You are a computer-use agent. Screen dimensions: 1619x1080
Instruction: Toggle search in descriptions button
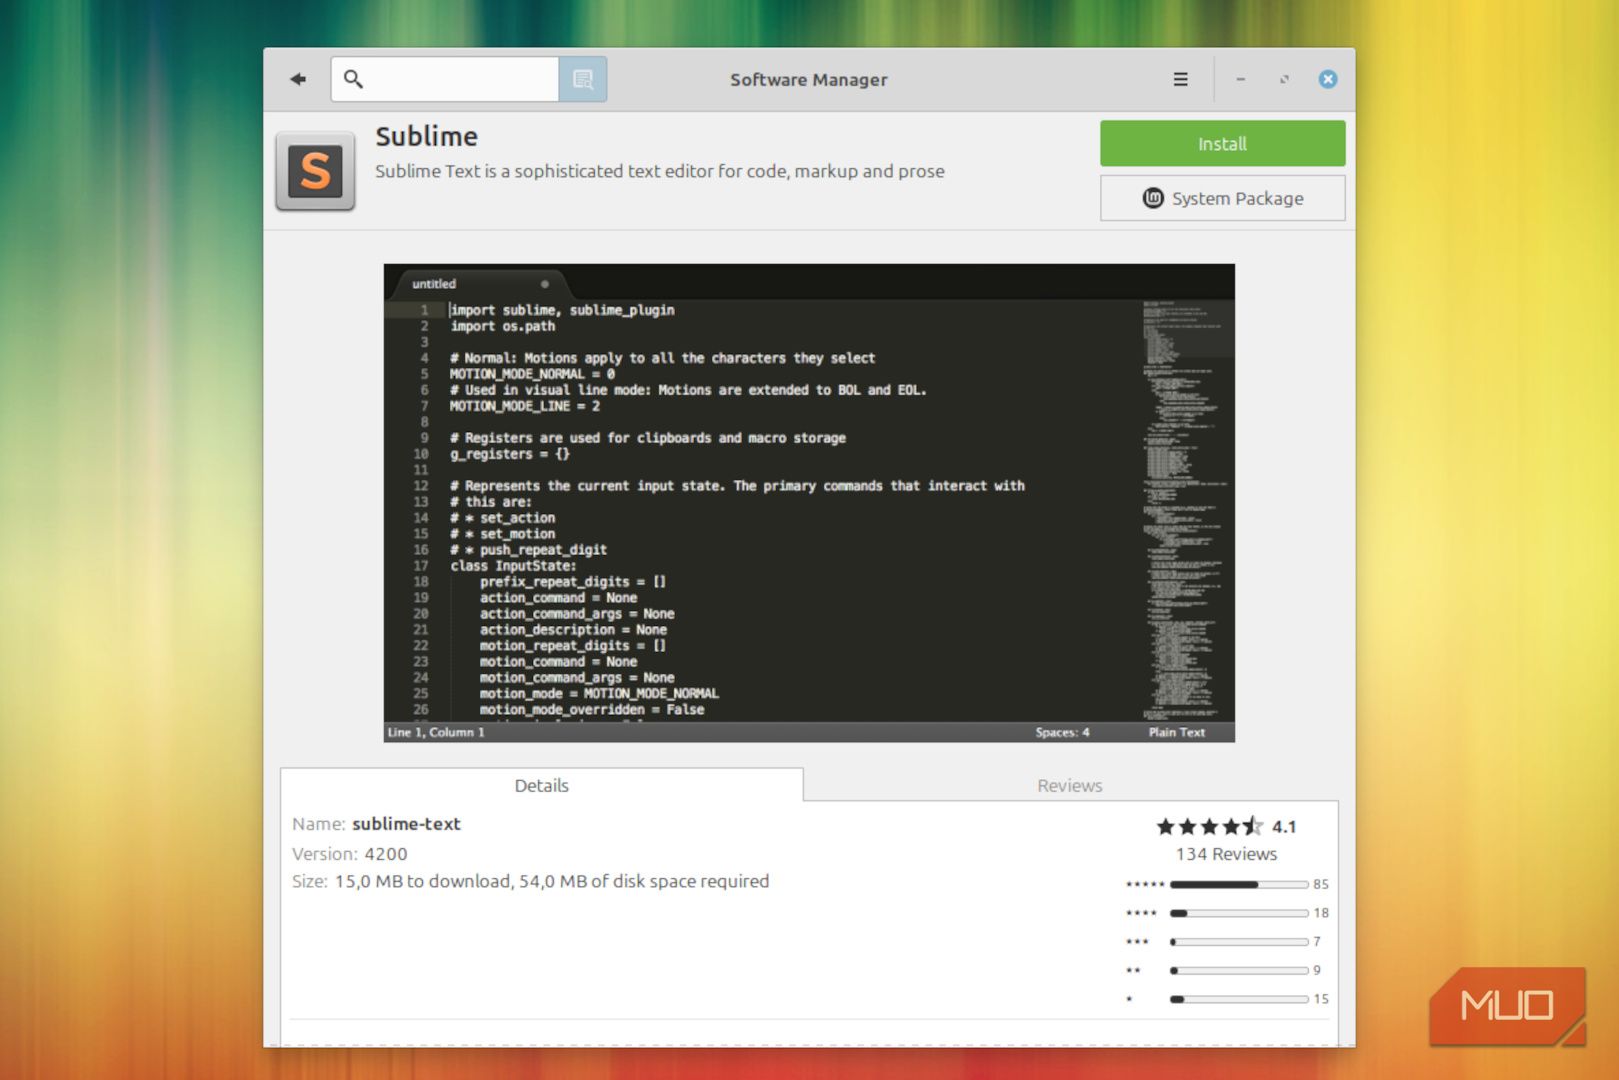click(582, 79)
